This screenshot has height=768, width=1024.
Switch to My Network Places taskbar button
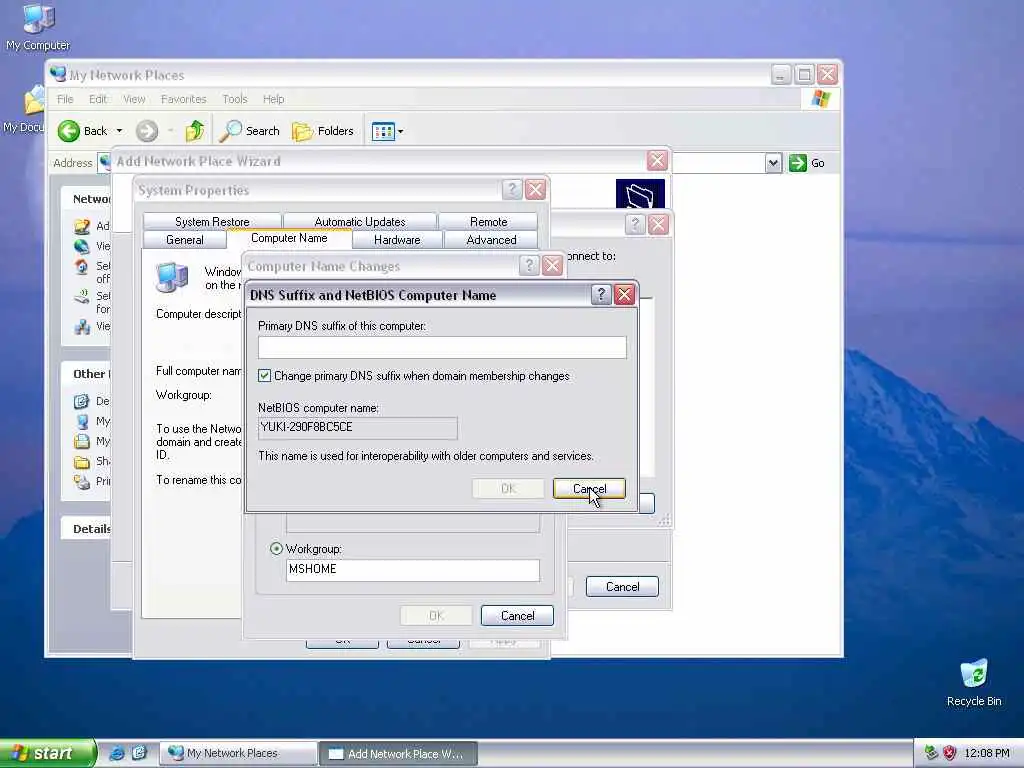click(x=238, y=754)
